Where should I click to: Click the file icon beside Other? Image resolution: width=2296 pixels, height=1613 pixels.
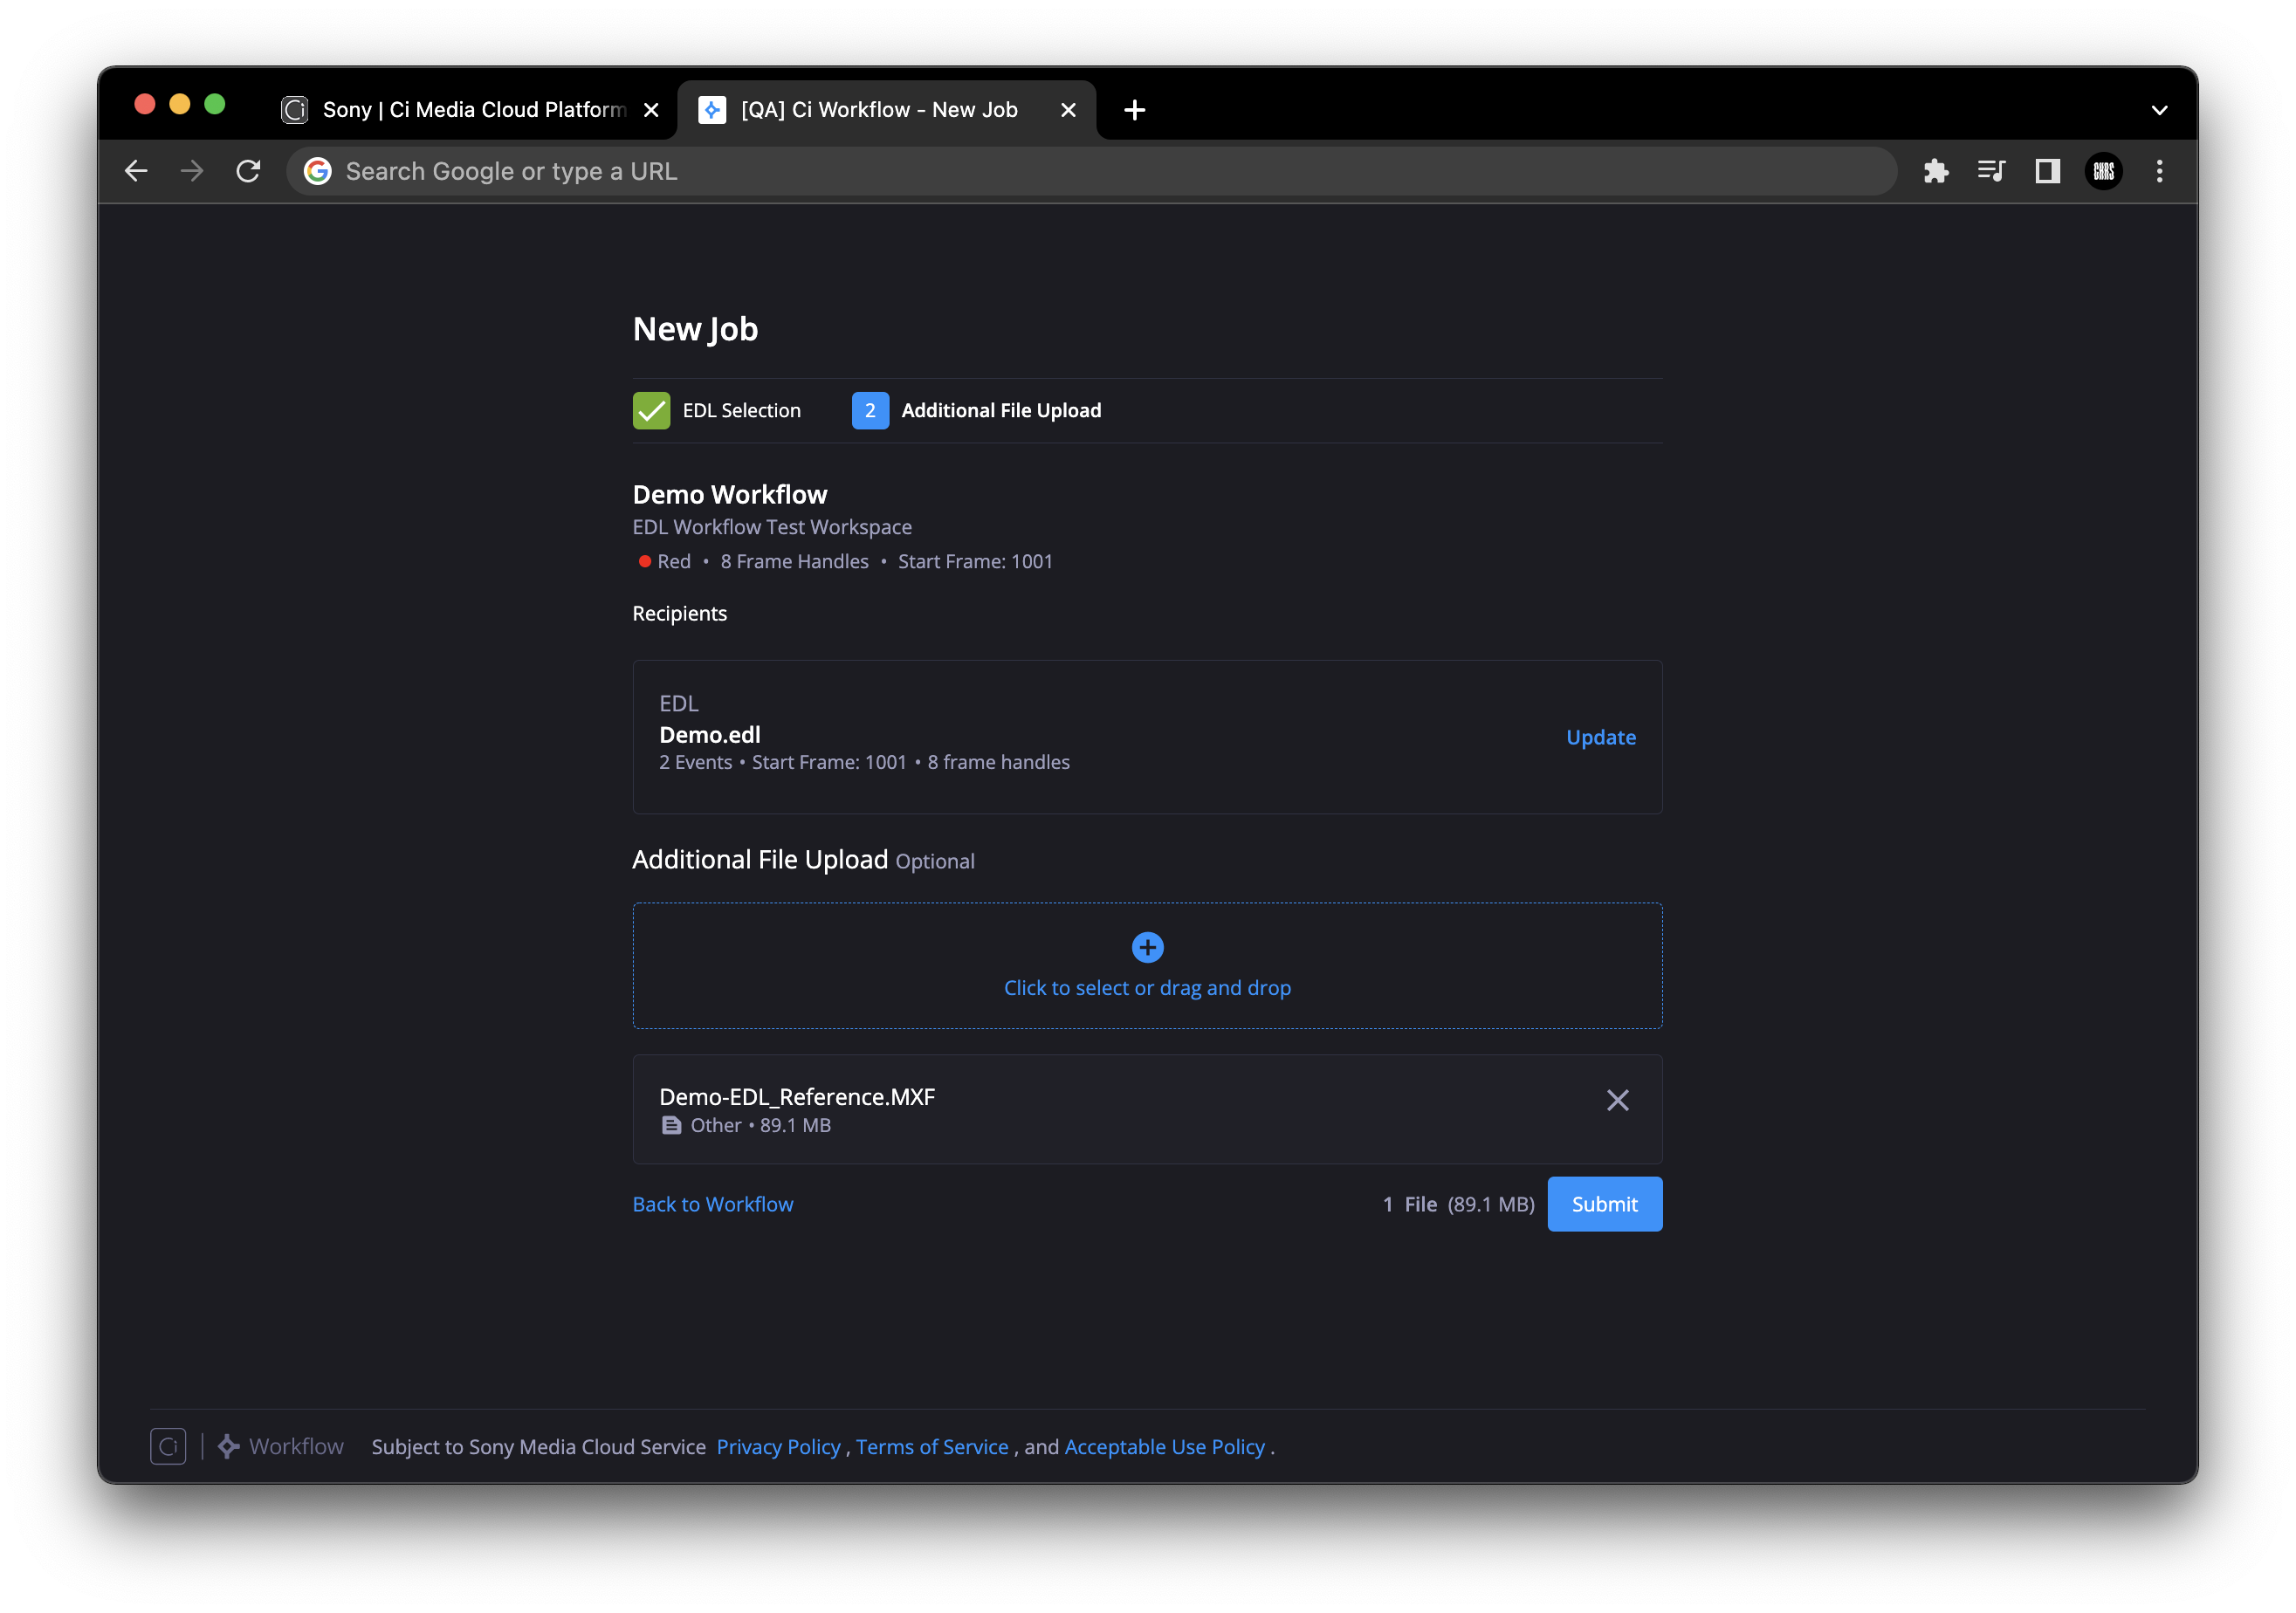[671, 1125]
